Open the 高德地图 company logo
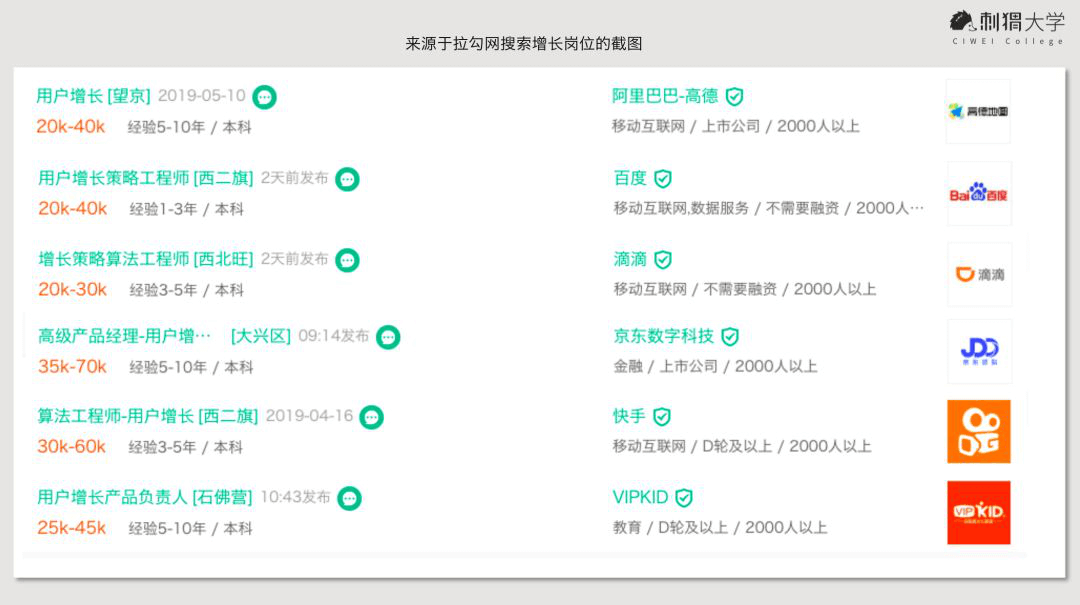The width and height of the screenshot is (1080, 605). click(x=978, y=112)
